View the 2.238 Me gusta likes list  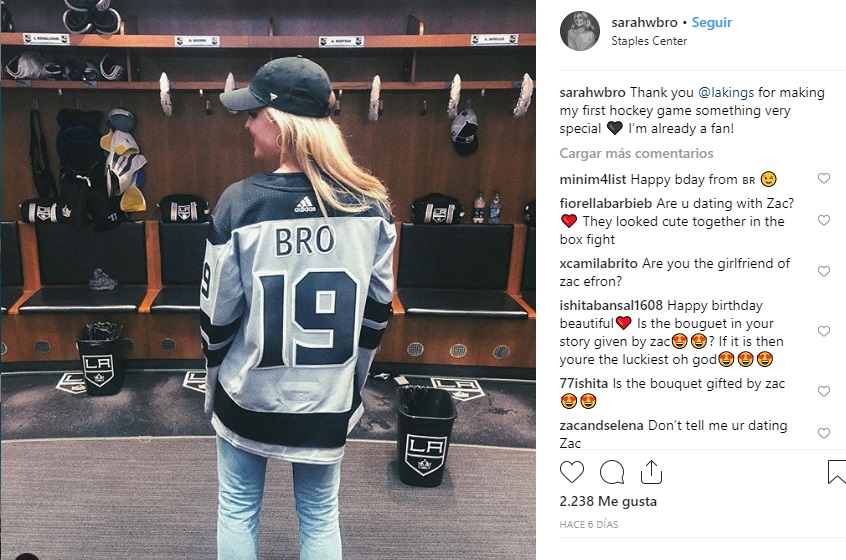point(608,501)
